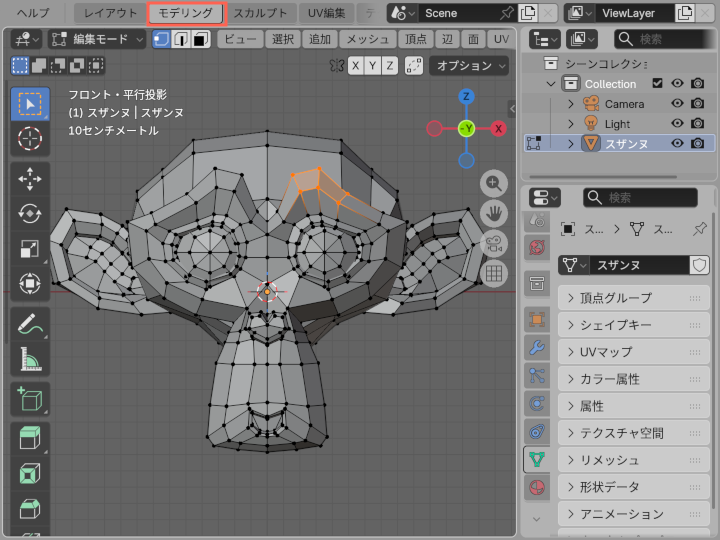This screenshot has width=720, height=540.
Task: Expand the UVマップ panel
Action: click(x=634, y=352)
